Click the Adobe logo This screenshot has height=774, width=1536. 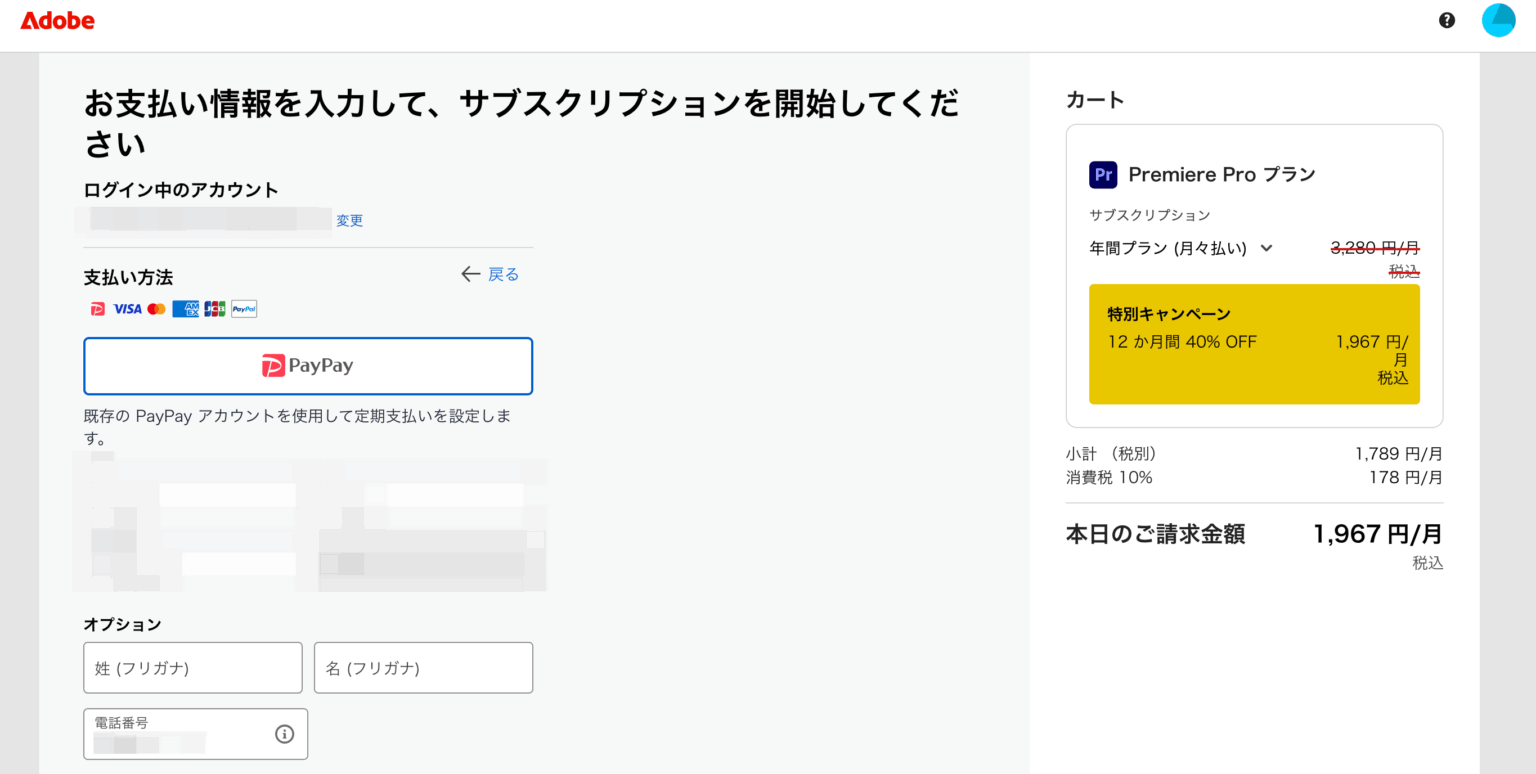pos(57,20)
